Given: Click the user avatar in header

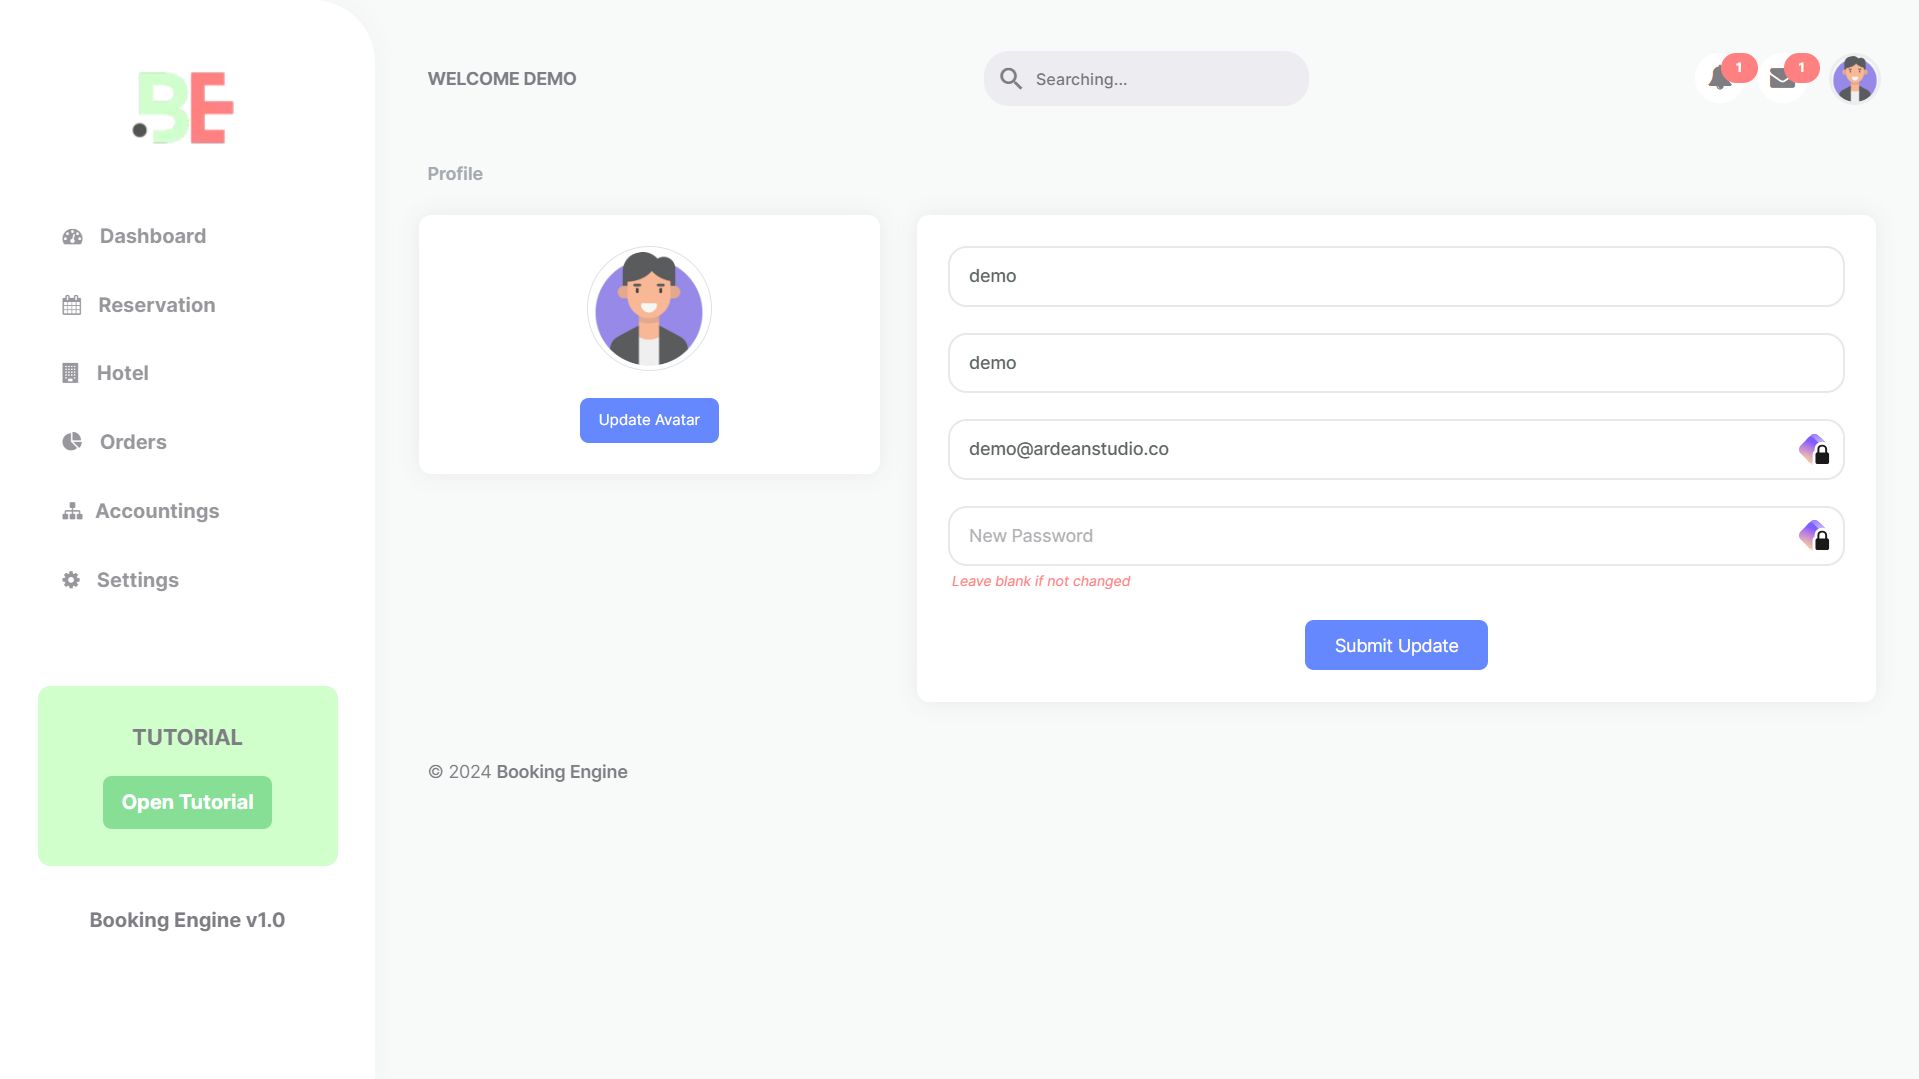Looking at the screenshot, I should 1854,79.
